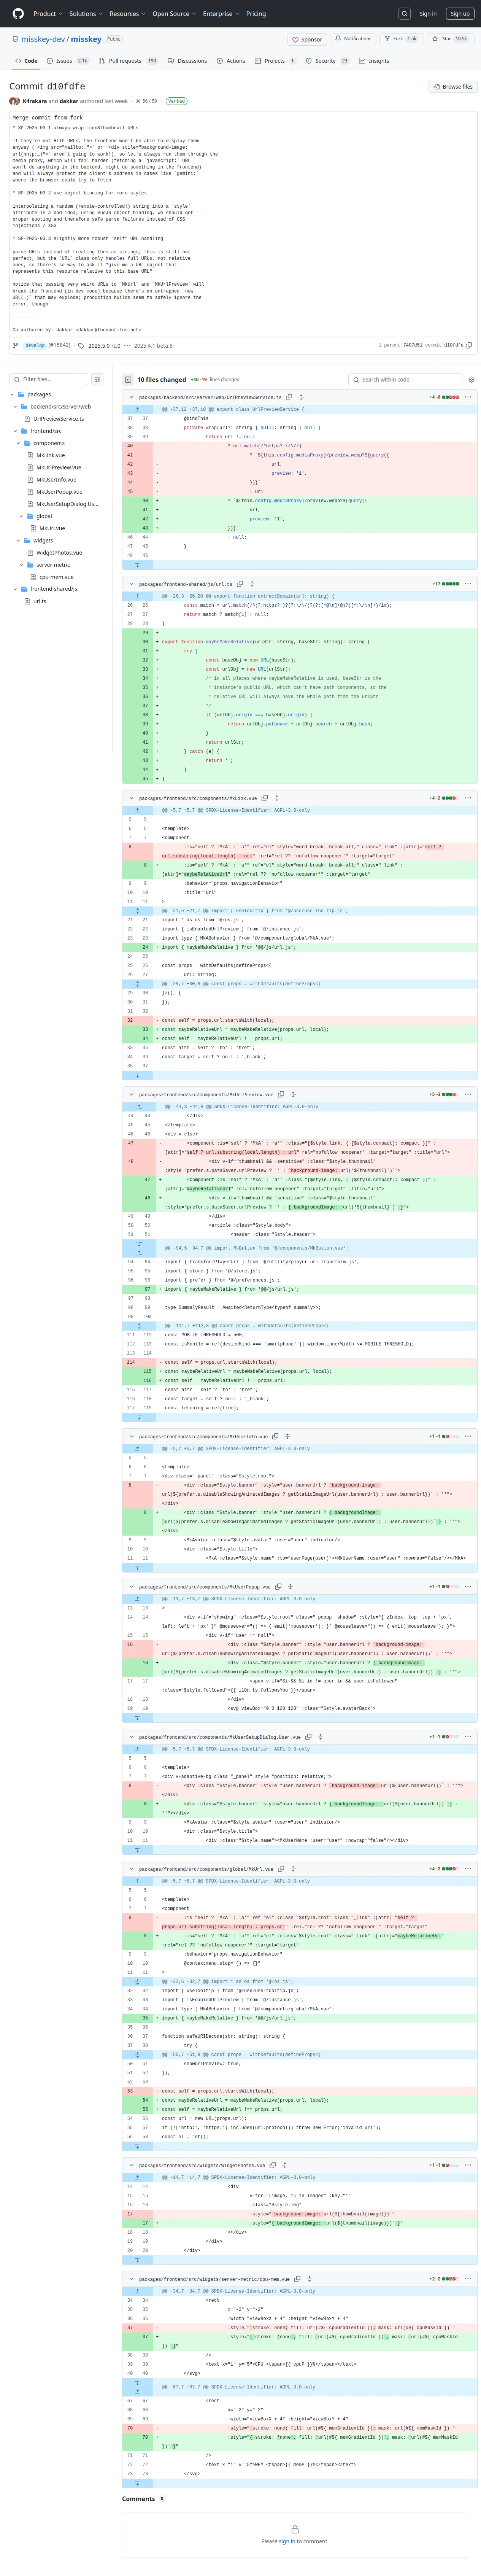
Task: Open the GitHub homepage logo
Action: point(18,14)
